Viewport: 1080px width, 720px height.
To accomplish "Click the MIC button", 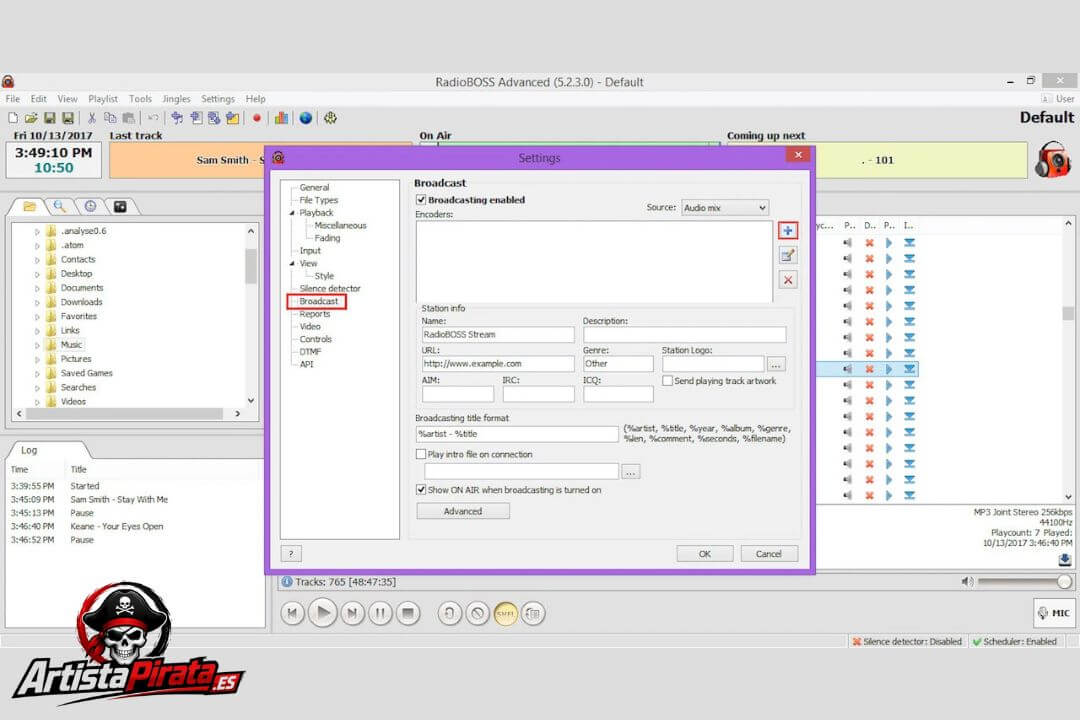I will click(1054, 613).
